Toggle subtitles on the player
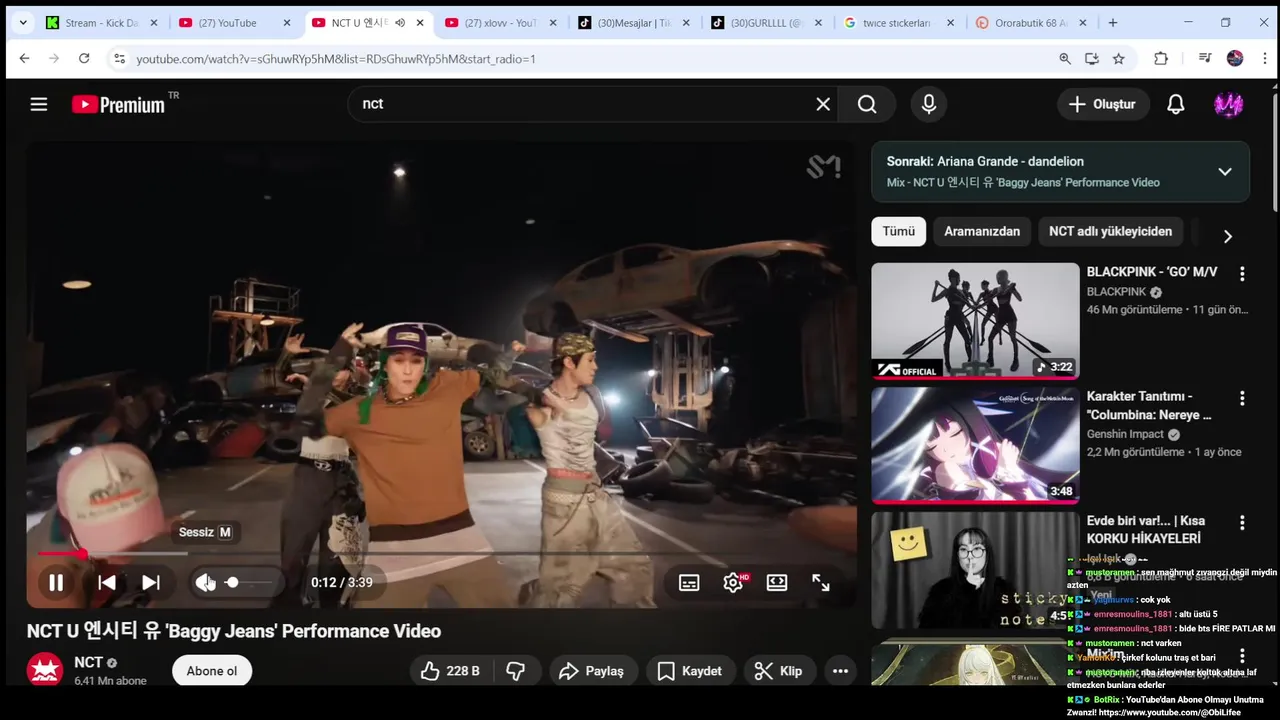Screen dimensions: 1280x720 click(689, 582)
